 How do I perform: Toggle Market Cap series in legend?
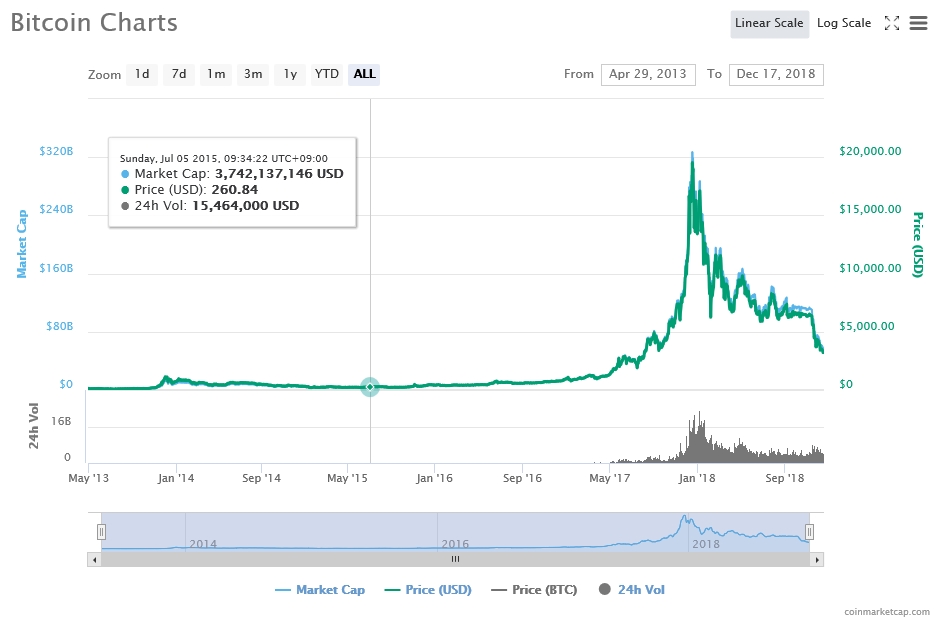tap(320, 590)
